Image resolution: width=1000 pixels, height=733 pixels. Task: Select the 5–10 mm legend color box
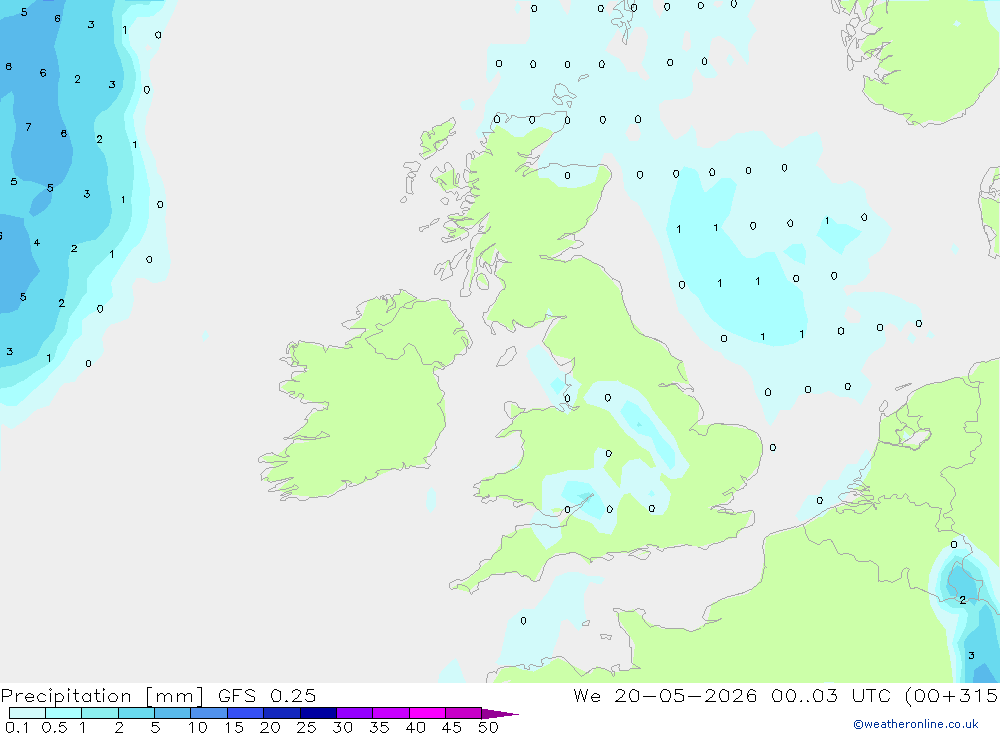point(173,713)
